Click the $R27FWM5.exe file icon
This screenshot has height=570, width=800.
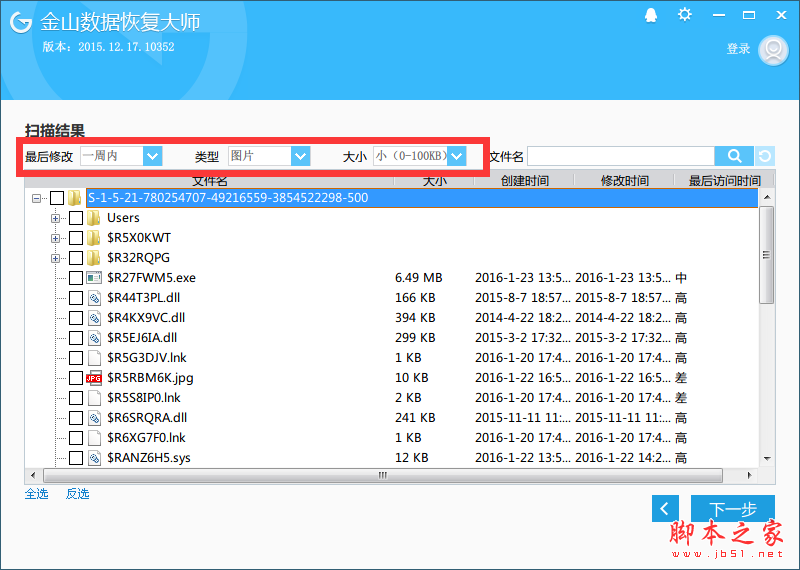pyautogui.click(x=94, y=278)
